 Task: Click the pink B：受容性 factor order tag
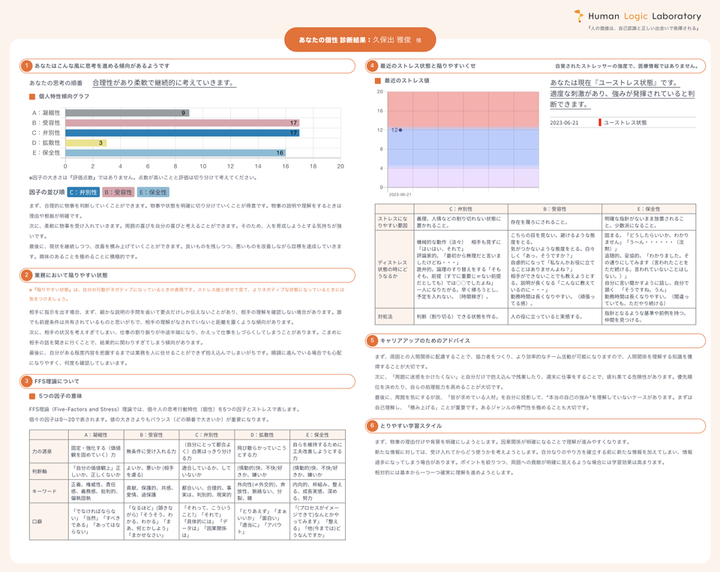pyautogui.click(x=118, y=192)
